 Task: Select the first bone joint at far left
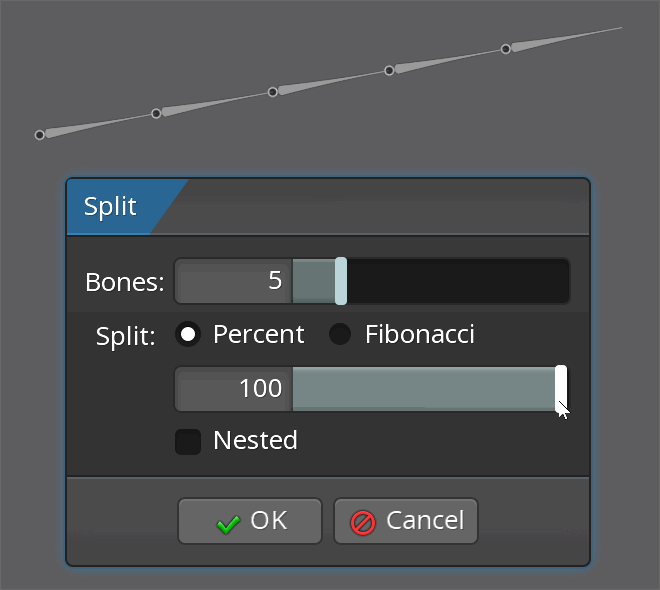coord(40,134)
